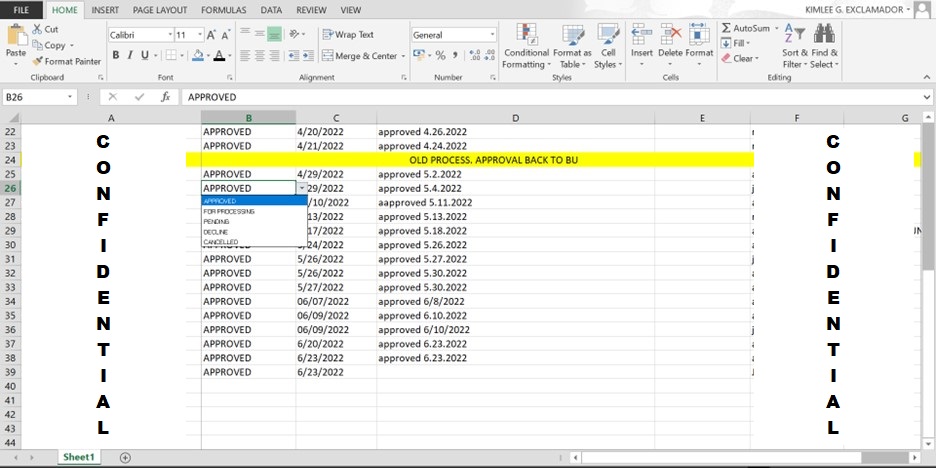936x468 pixels.
Task: Click cell B26 validation dropdown arrow
Action: coord(302,188)
